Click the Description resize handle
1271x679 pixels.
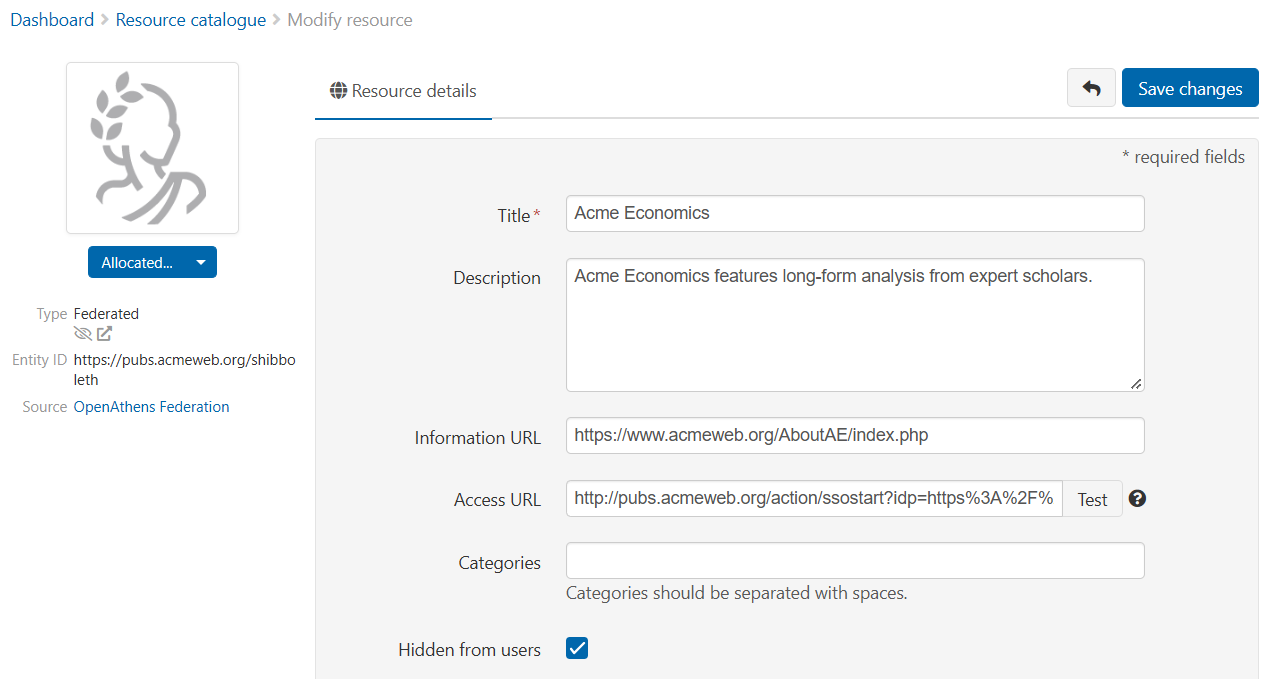[1136, 383]
